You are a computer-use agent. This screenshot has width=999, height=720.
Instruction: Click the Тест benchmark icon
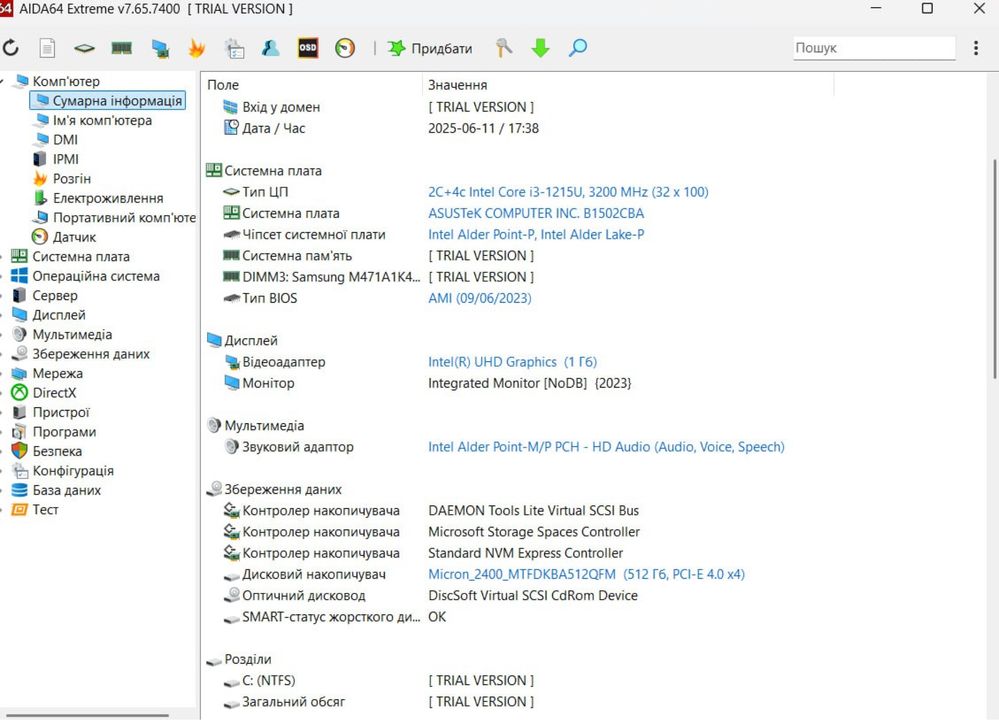coord(20,510)
